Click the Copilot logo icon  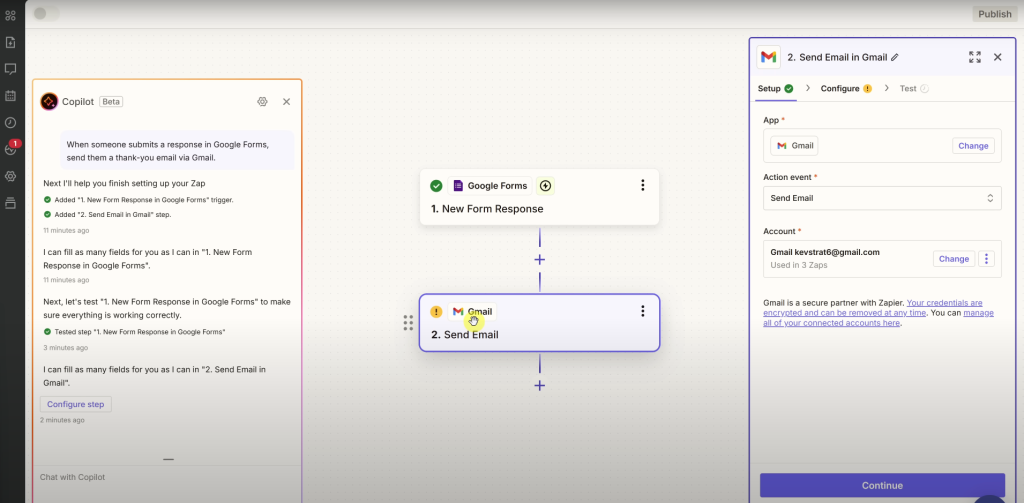[x=49, y=101]
